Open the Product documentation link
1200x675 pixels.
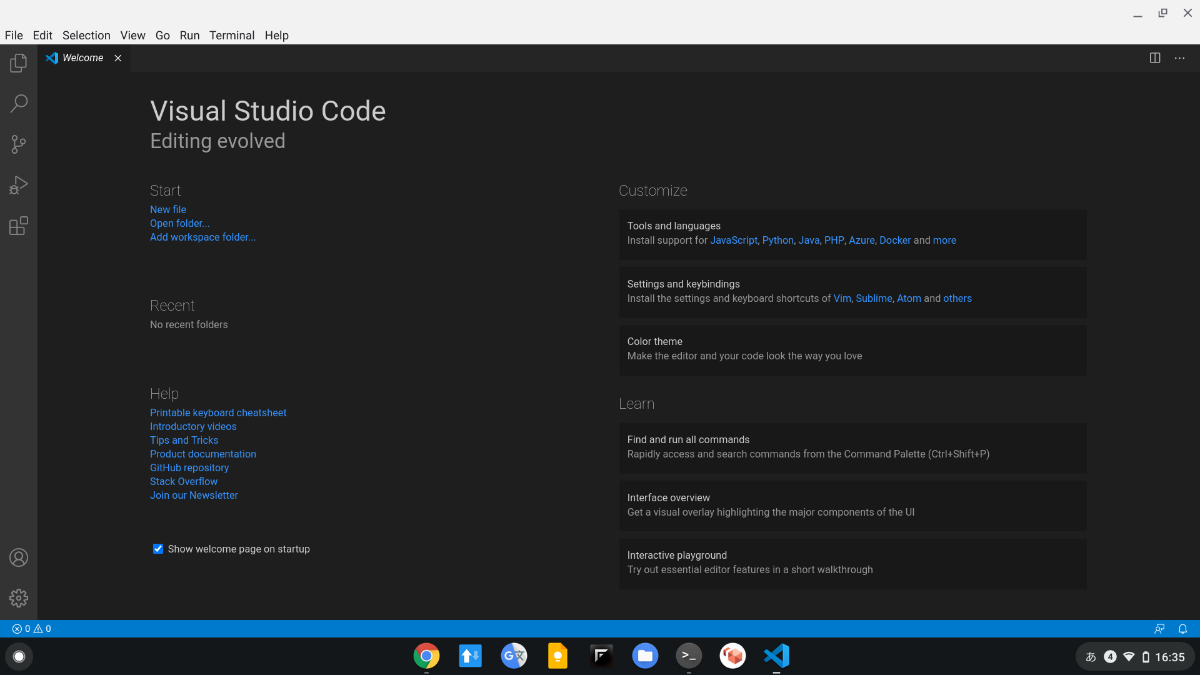tap(203, 454)
